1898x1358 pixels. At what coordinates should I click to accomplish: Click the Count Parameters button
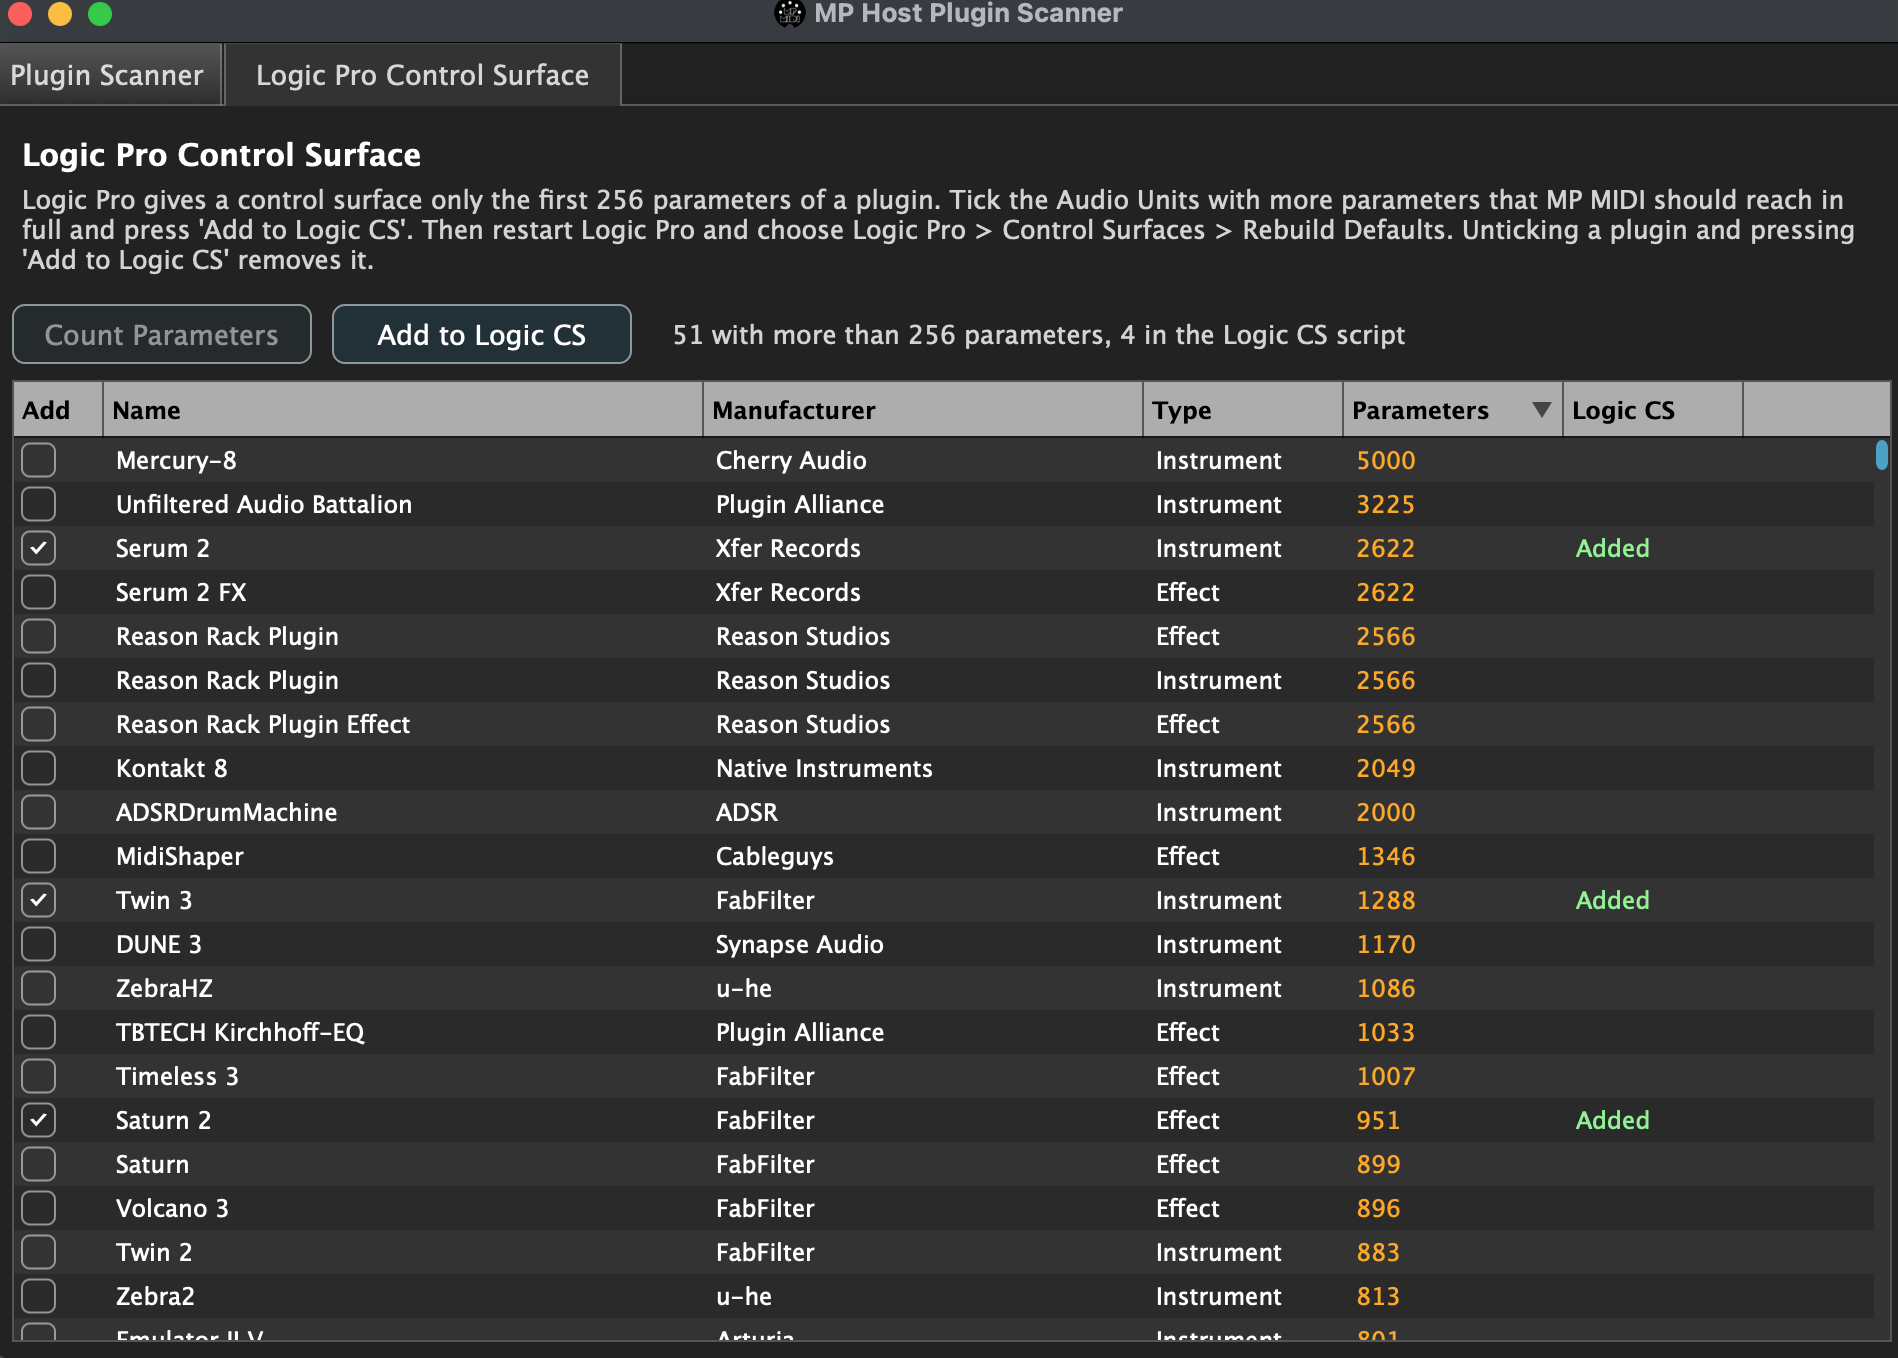(162, 334)
